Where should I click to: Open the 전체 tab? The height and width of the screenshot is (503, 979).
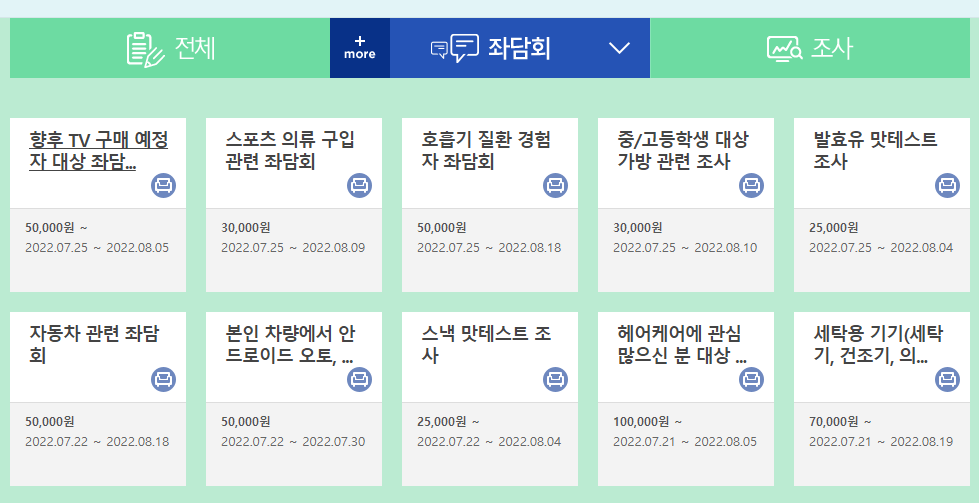(x=170, y=48)
